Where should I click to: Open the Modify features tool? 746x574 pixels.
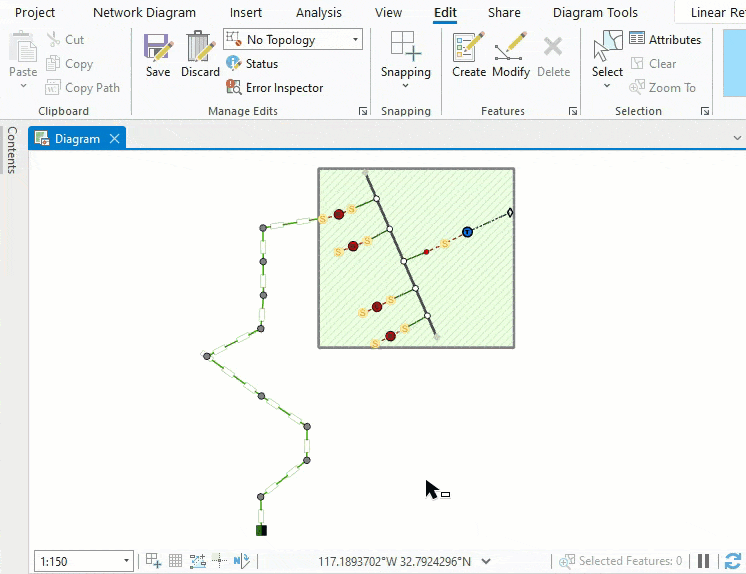point(510,47)
